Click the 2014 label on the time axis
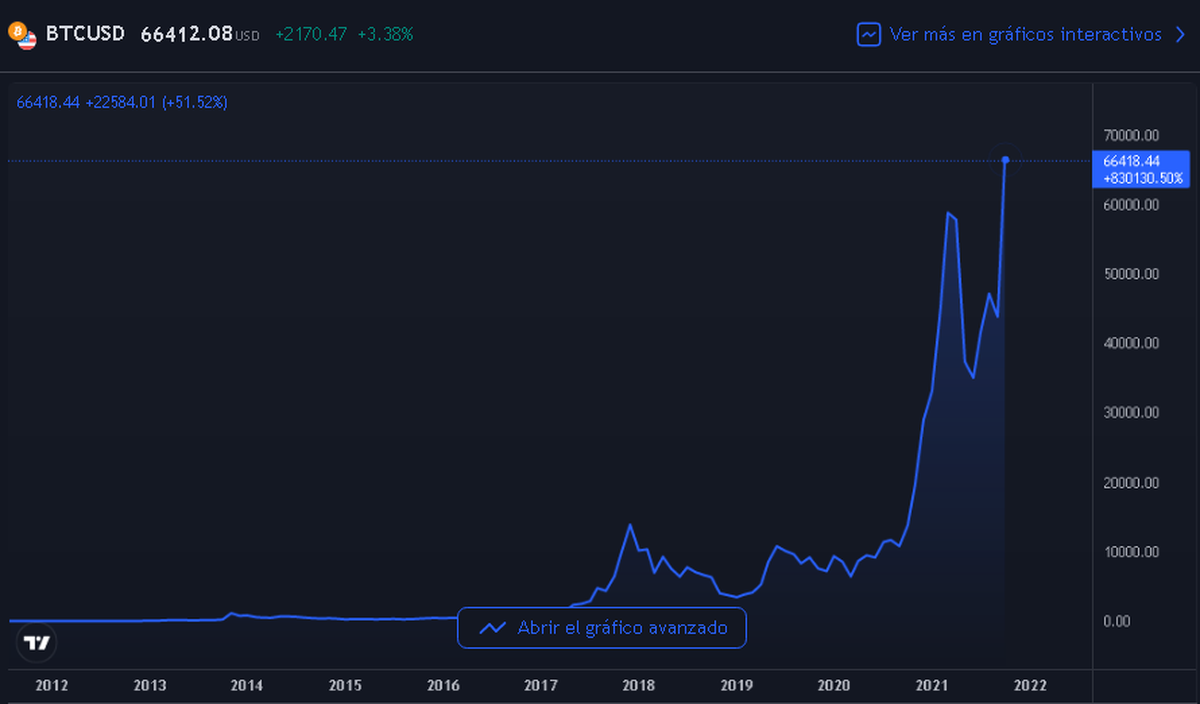The image size is (1200, 704). point(246,686)
